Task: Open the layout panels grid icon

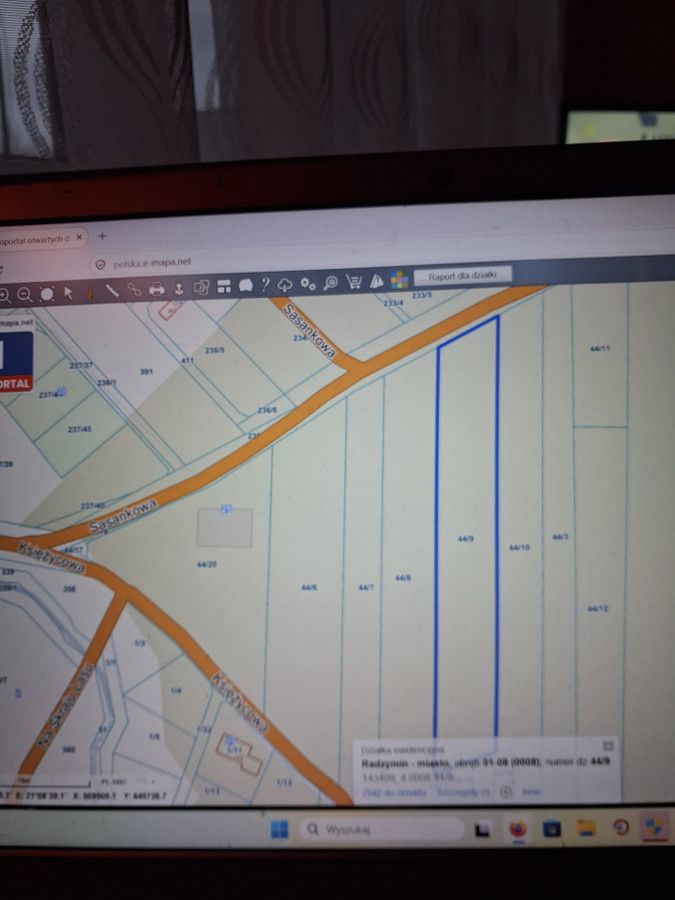Action: 223,286
